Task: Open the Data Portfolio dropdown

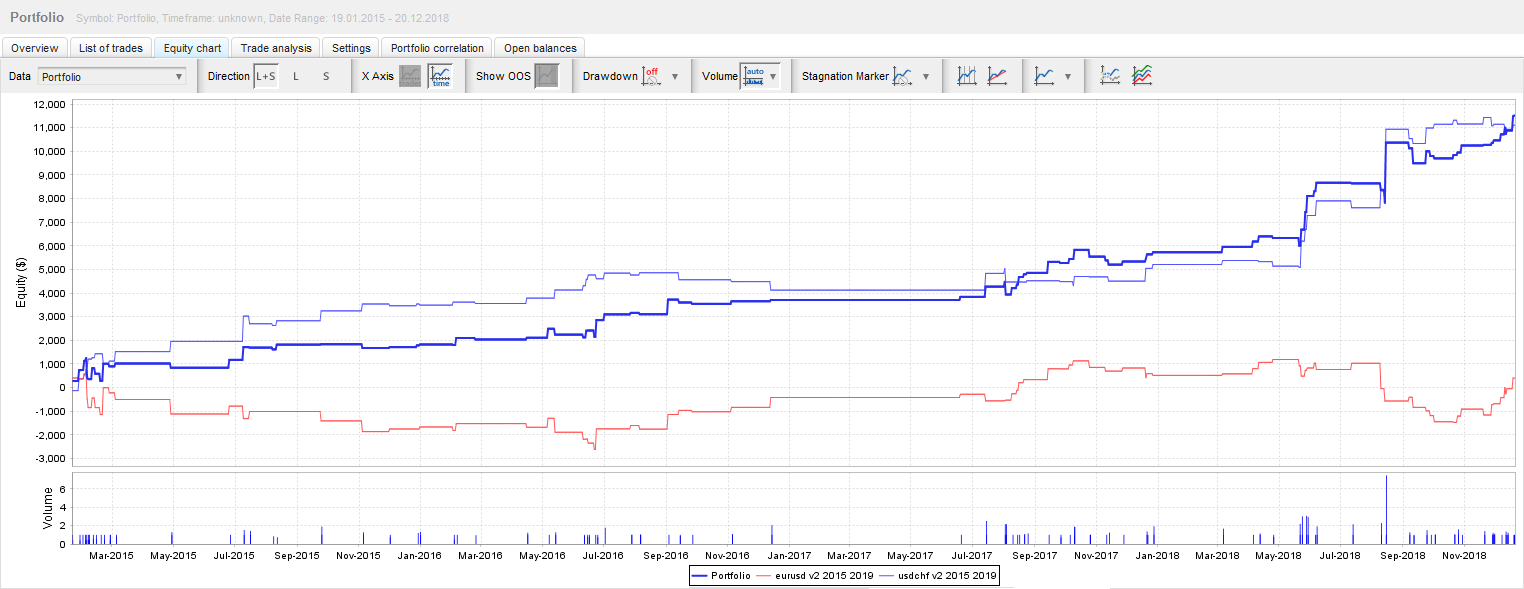Action: point(112,76)
